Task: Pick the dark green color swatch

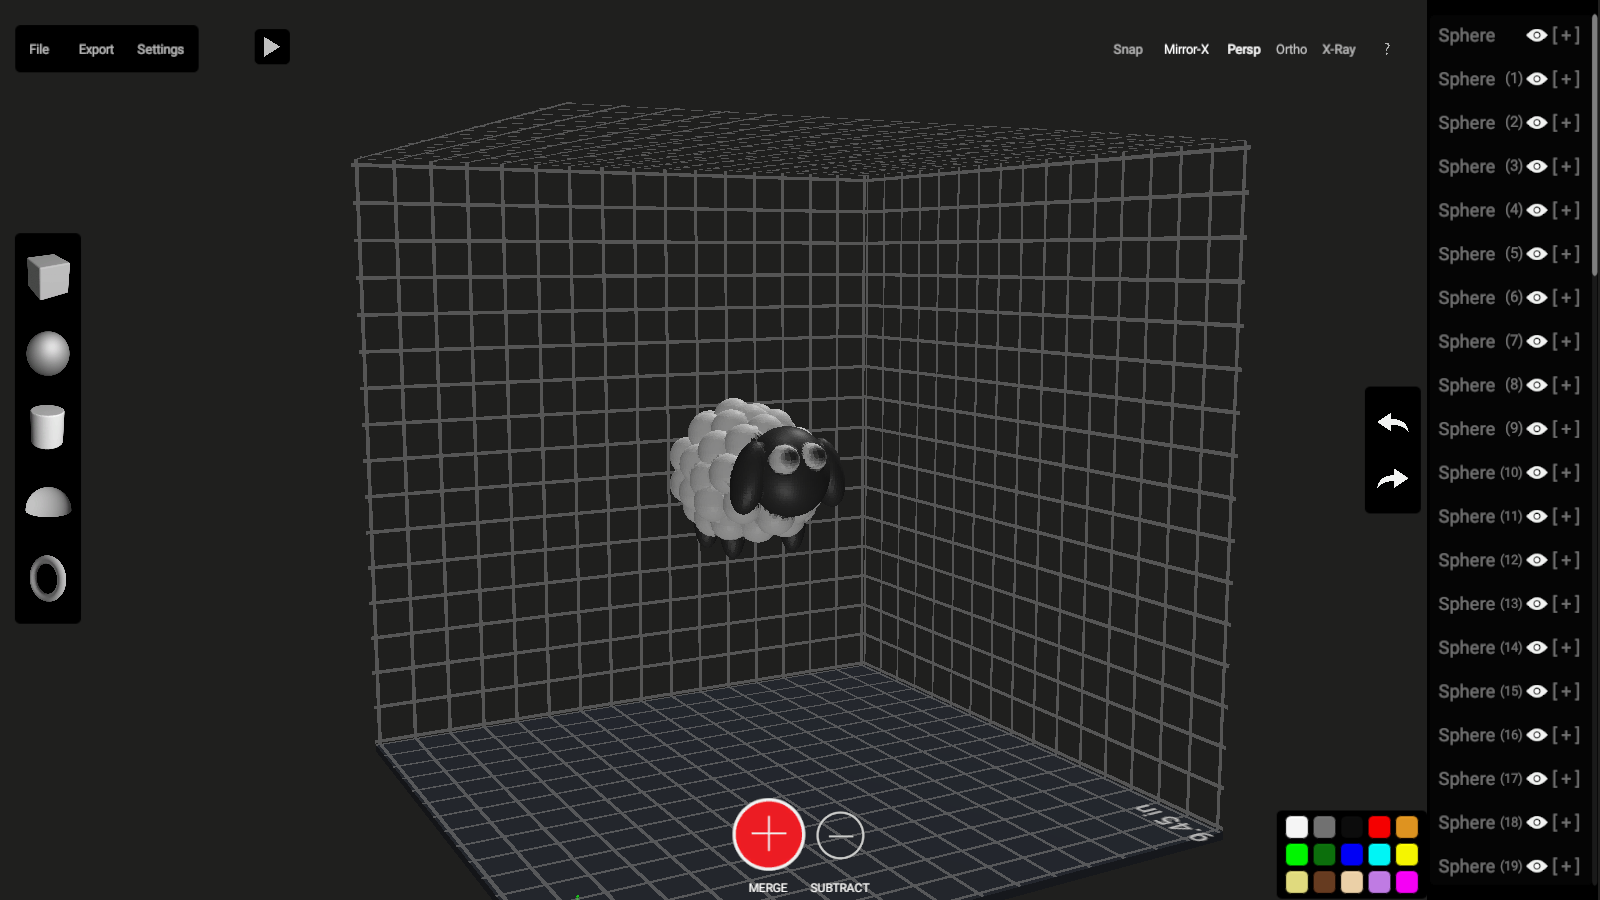Action: [1324, 854]
